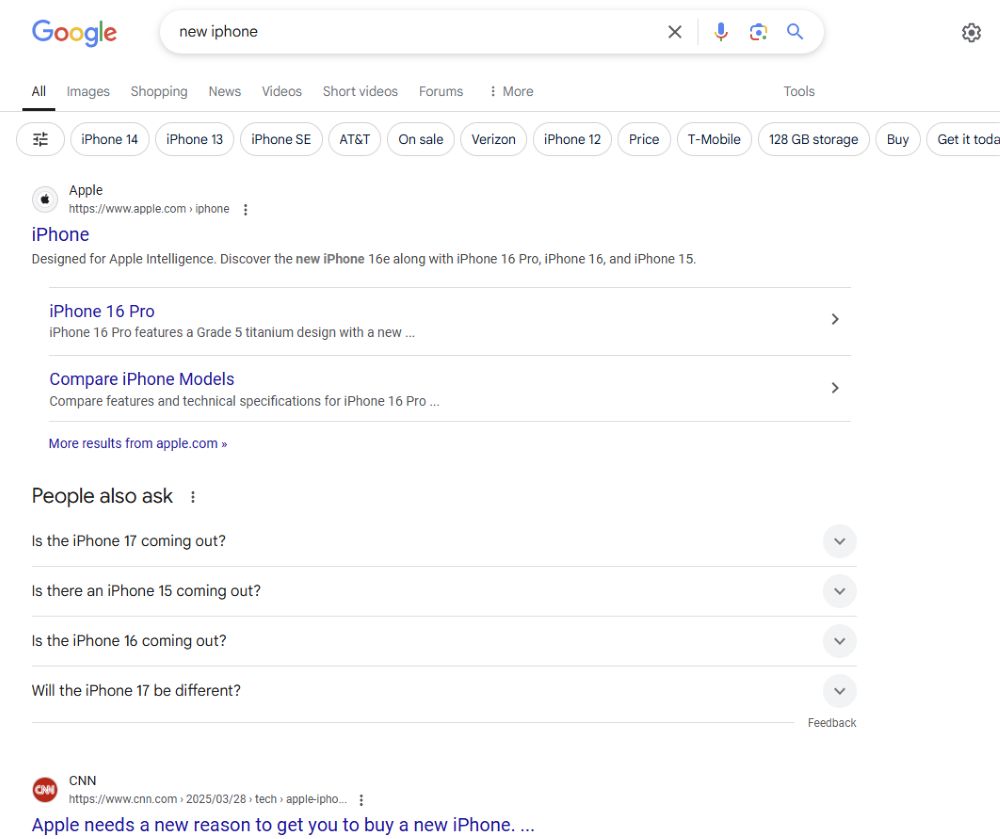Apply the Get it today filter chip
Screen dimensions: 1000x839
(964, 139)
